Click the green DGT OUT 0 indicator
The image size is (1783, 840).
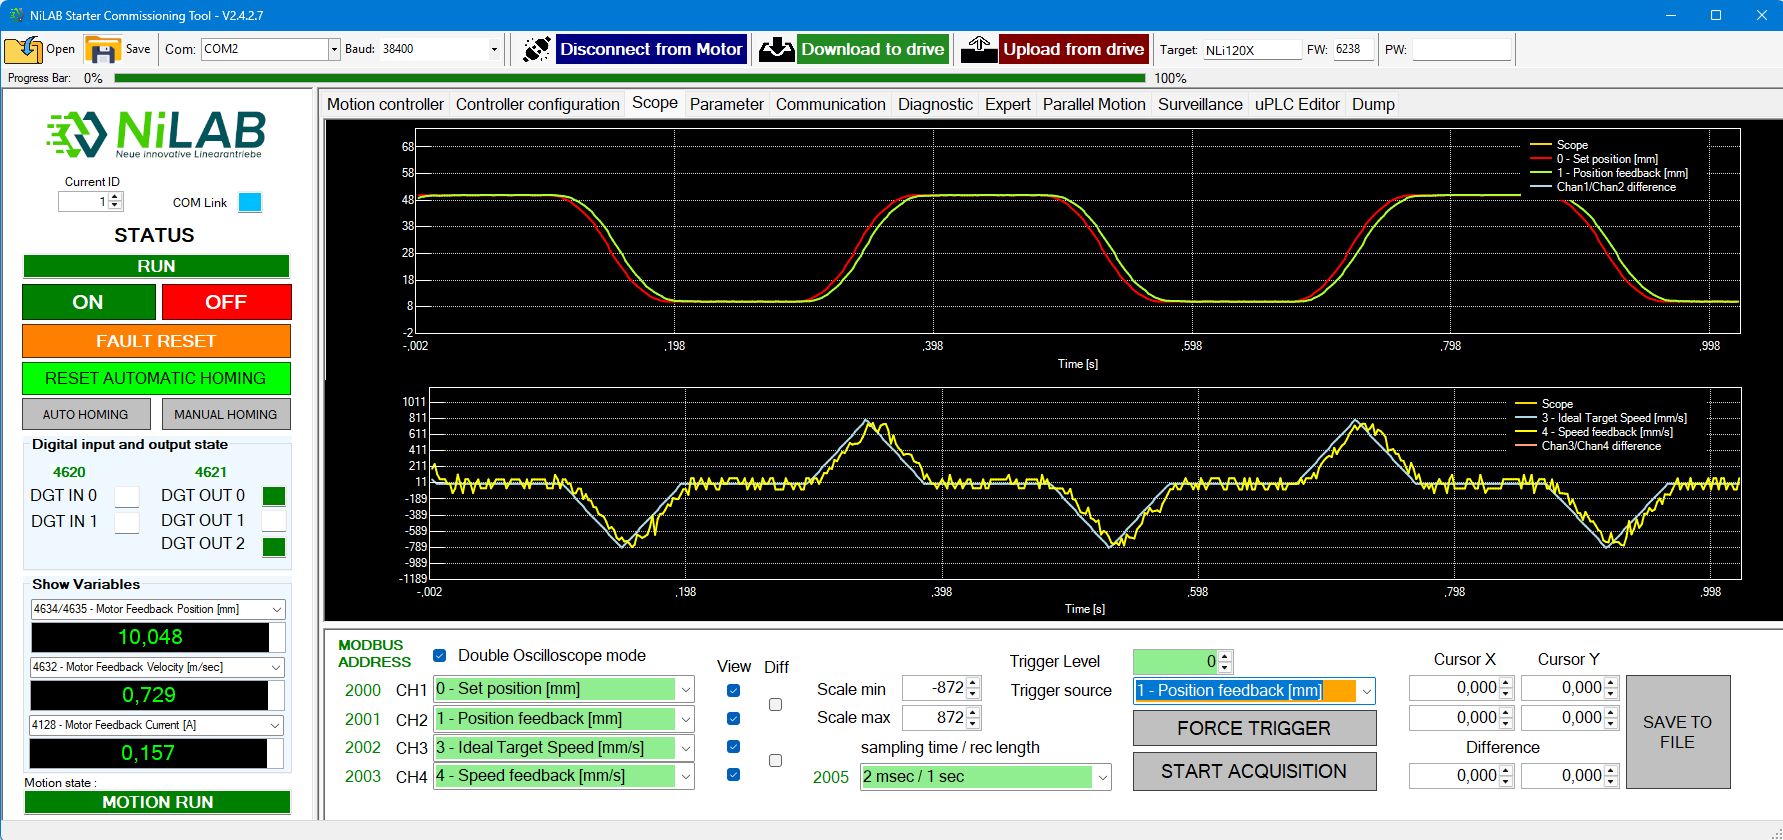pyautogui.click(x=273, y=496)
